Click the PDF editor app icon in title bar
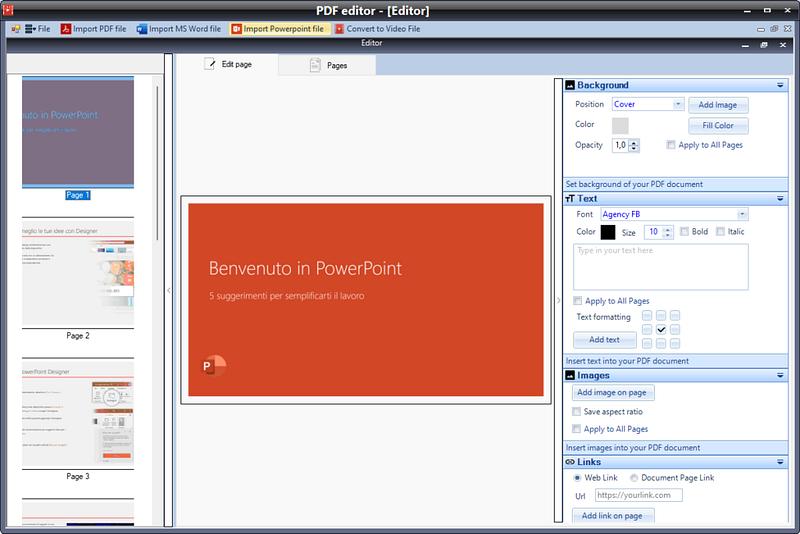 8,9
